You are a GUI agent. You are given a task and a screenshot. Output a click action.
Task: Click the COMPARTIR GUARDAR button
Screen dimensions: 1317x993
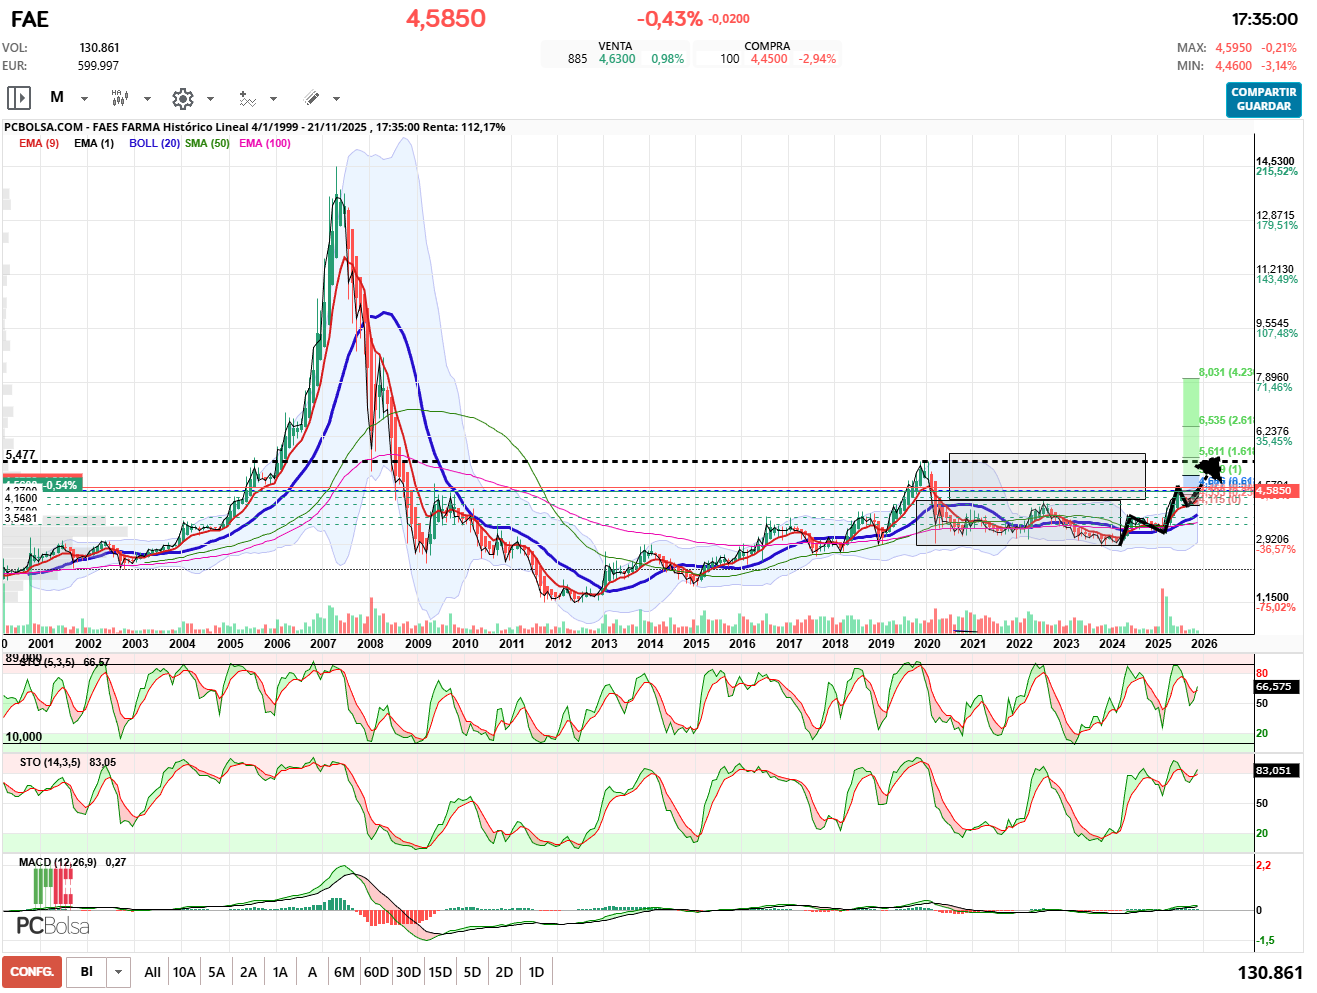[x=1263, y=99]
